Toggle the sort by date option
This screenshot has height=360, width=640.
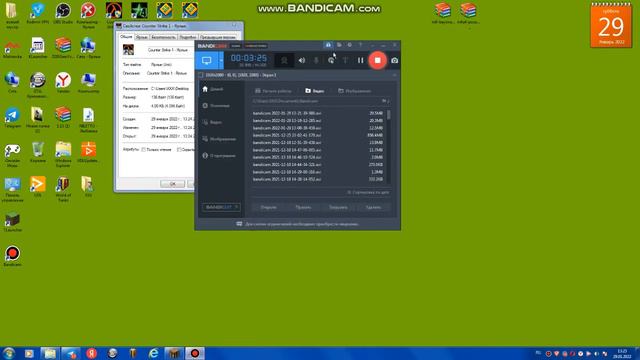(x=368, y=192)
